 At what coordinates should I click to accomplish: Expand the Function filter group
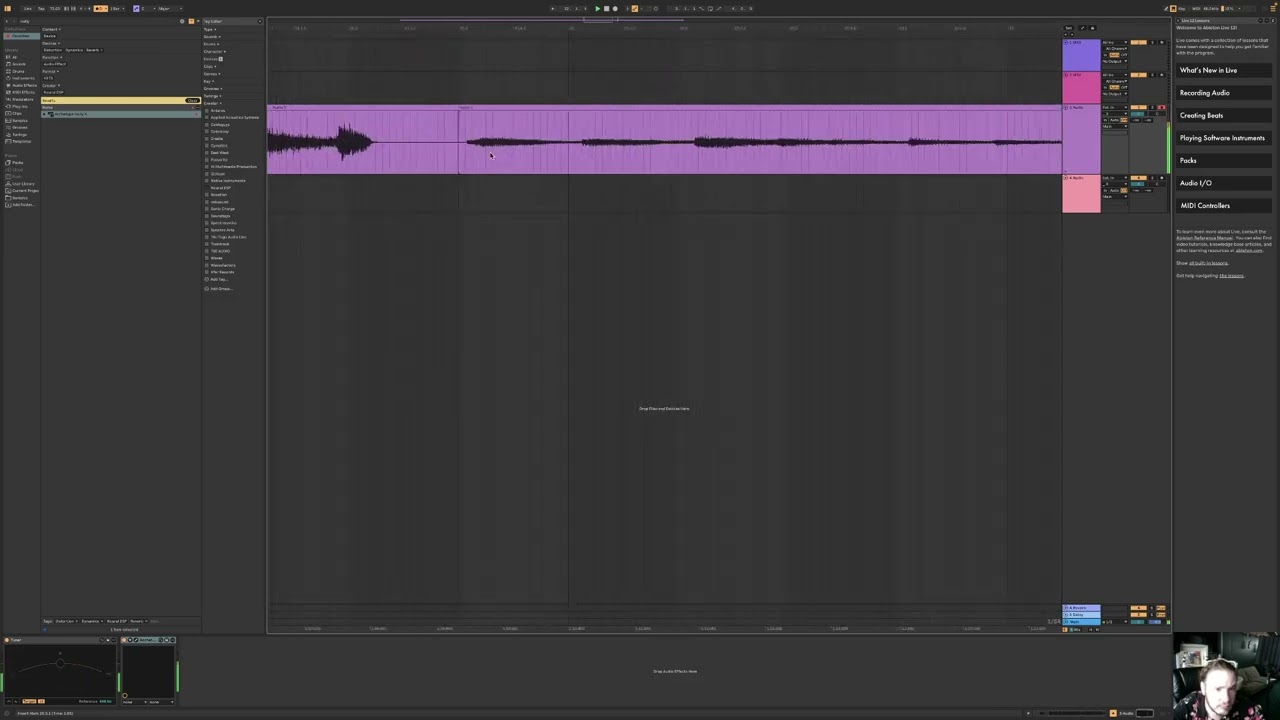point(52,57)
